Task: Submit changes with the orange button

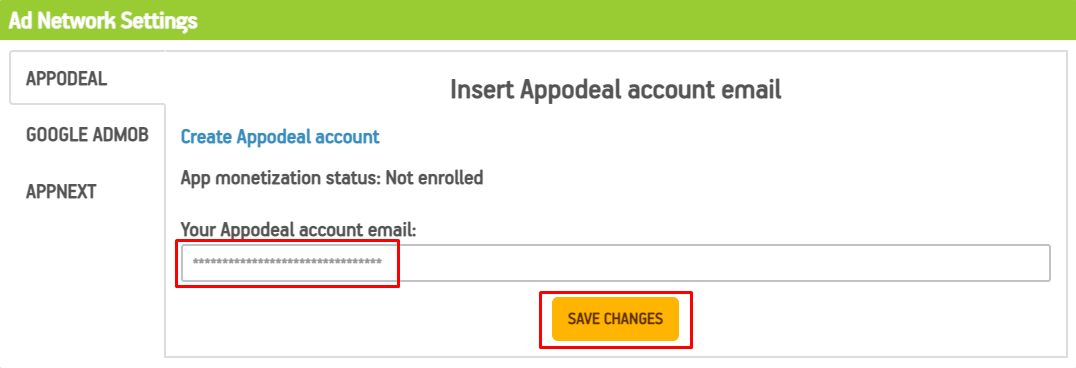Action: click(615, 319)
